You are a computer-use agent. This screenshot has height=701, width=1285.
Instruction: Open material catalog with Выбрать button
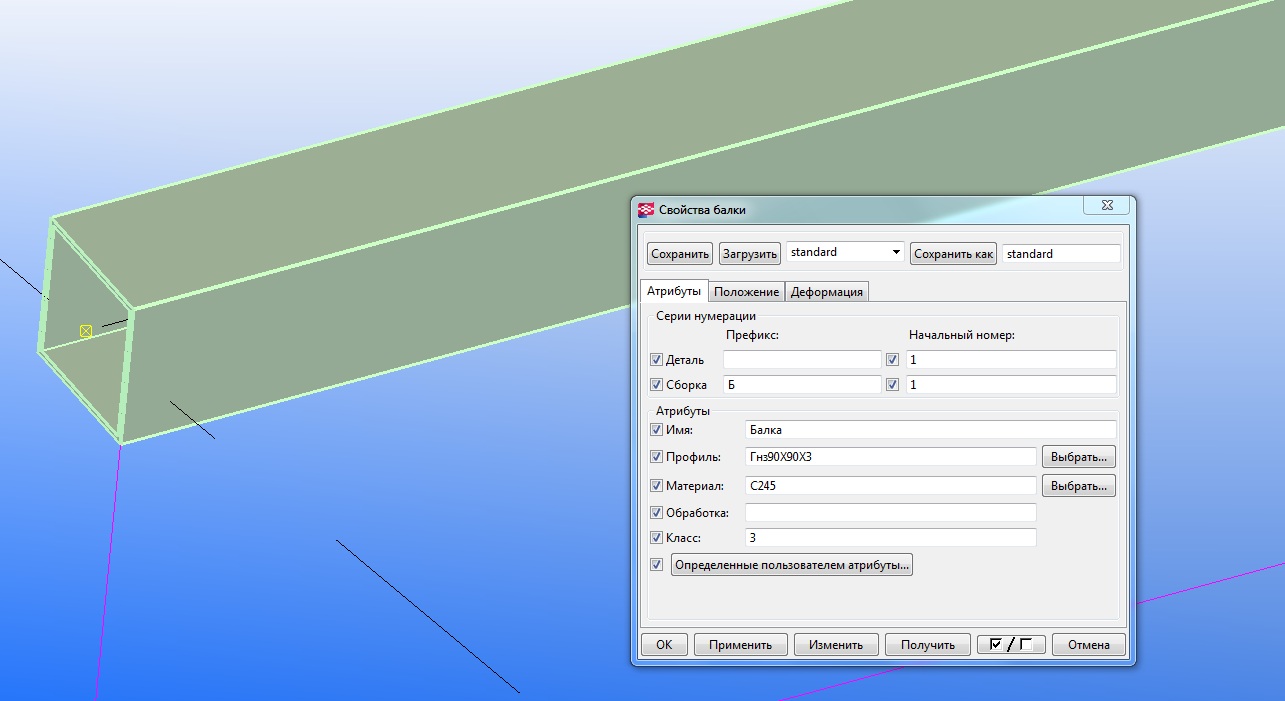click(1078, 486)
